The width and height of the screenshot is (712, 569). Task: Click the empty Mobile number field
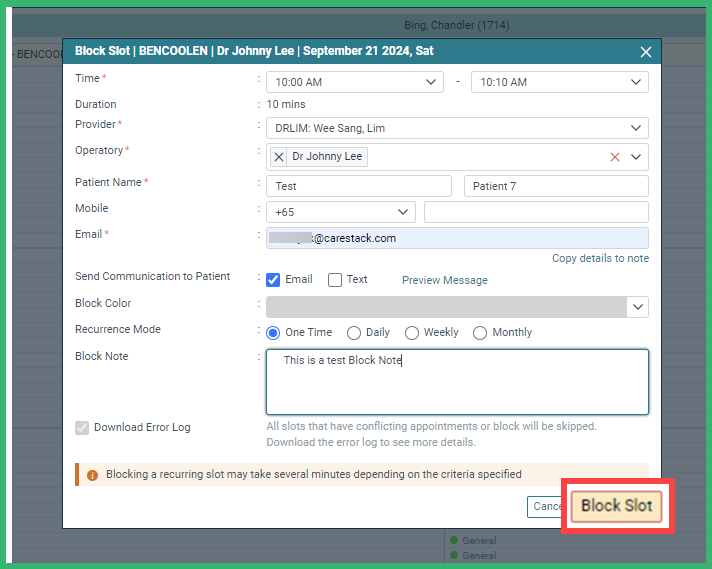point(536,212)
